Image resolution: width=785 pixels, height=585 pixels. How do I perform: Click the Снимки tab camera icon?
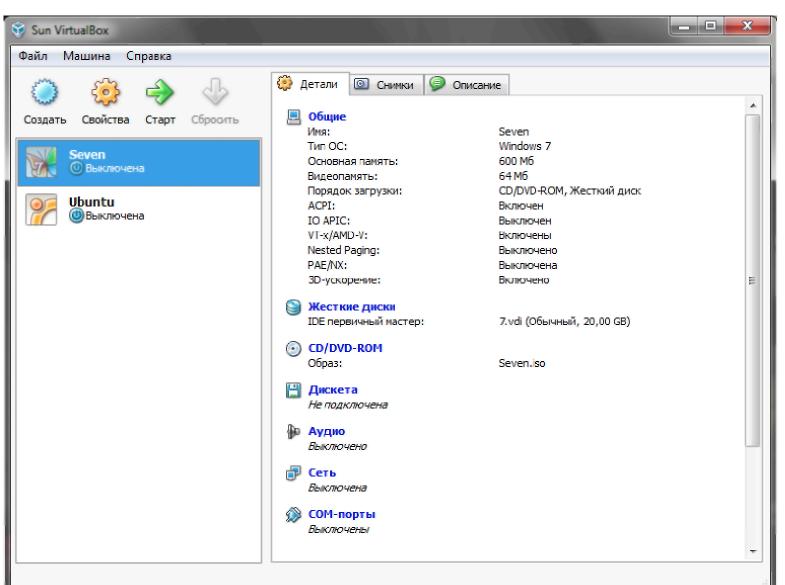click(x=361, y=84)
